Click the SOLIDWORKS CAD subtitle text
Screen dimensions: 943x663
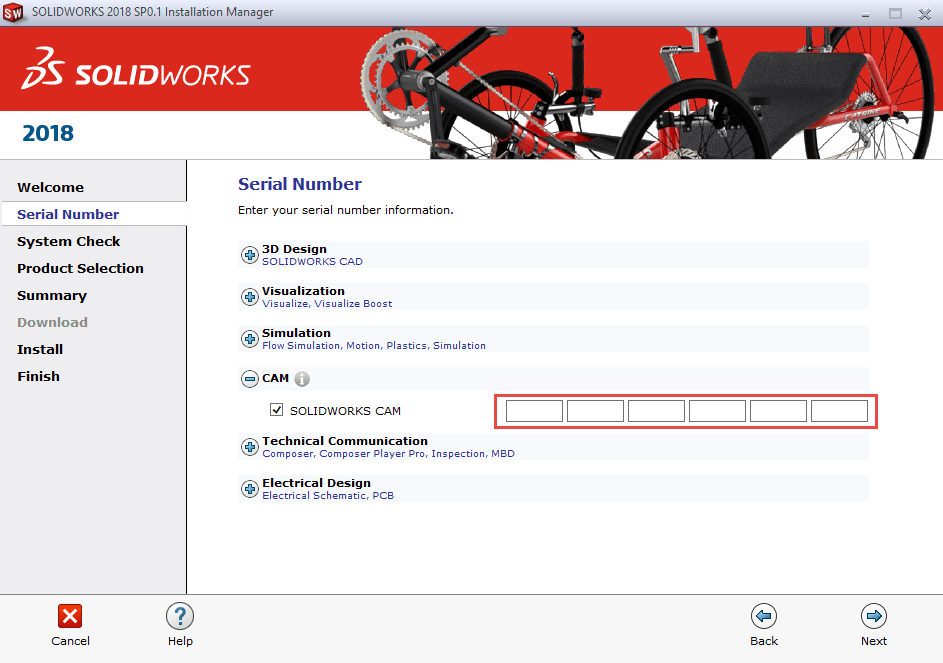tap(312, 262)
